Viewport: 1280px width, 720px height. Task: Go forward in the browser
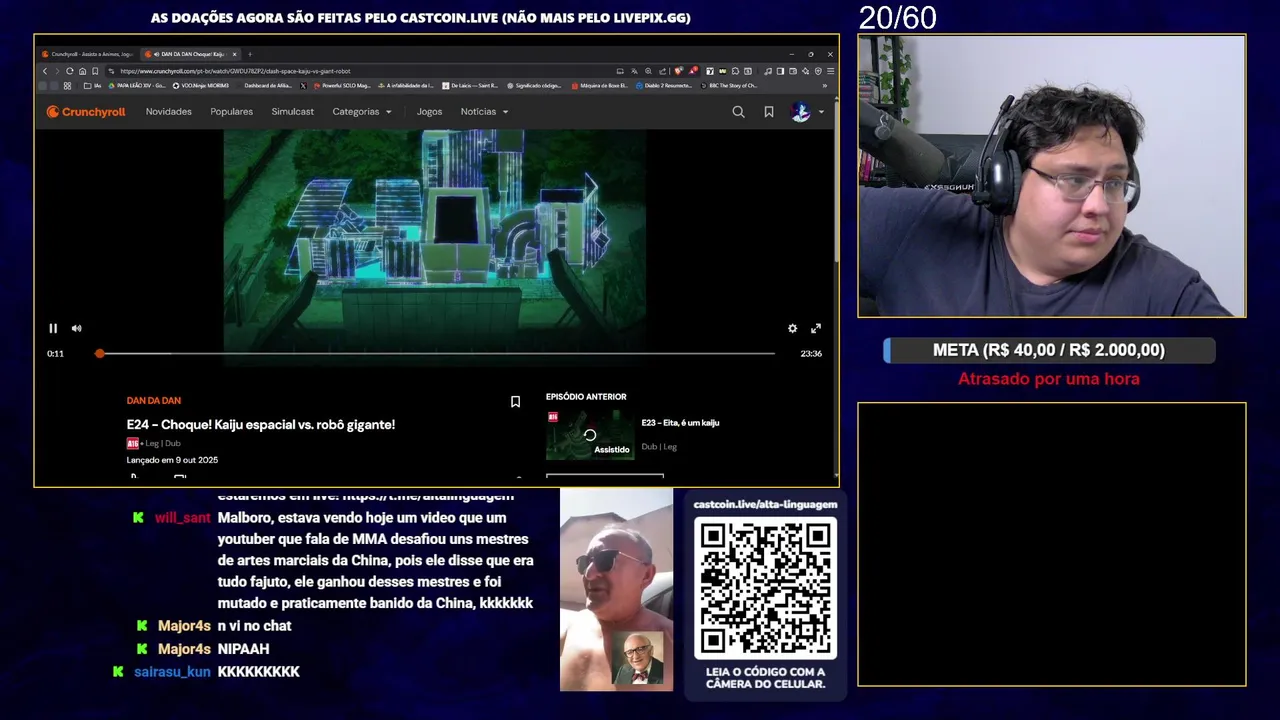click(57, 71)
